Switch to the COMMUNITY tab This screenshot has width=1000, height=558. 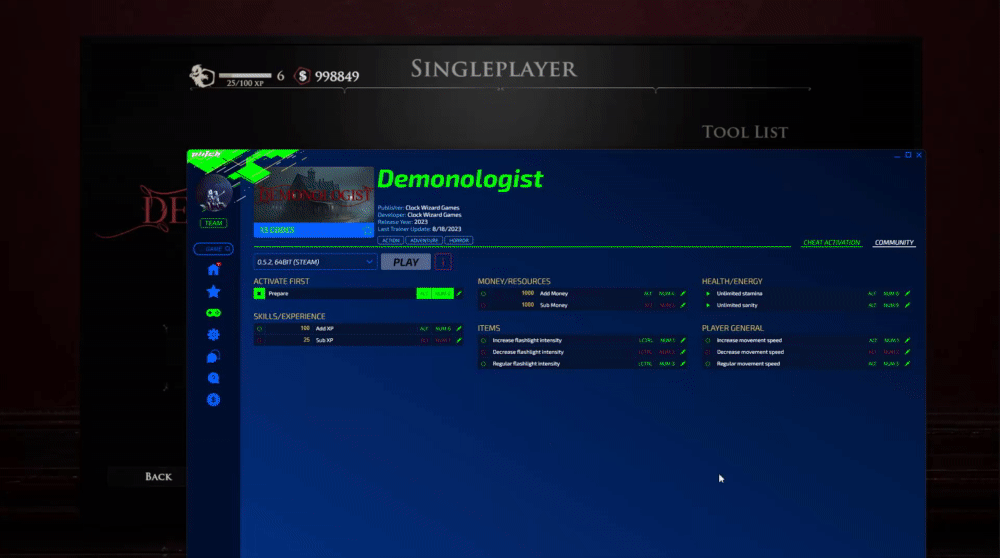click(894, 242)
